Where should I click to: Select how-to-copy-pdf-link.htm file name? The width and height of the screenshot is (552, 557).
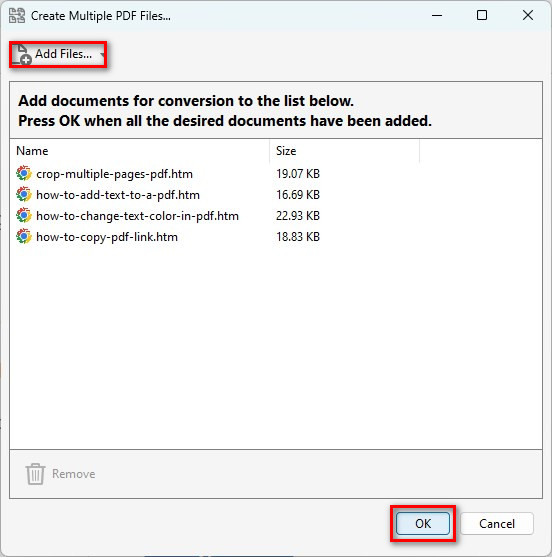[107, 237]
